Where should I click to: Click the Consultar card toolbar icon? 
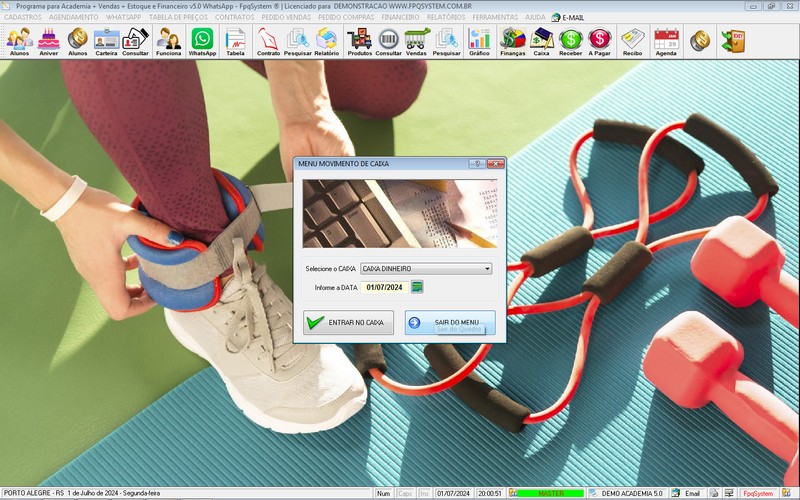pos(135,42)
